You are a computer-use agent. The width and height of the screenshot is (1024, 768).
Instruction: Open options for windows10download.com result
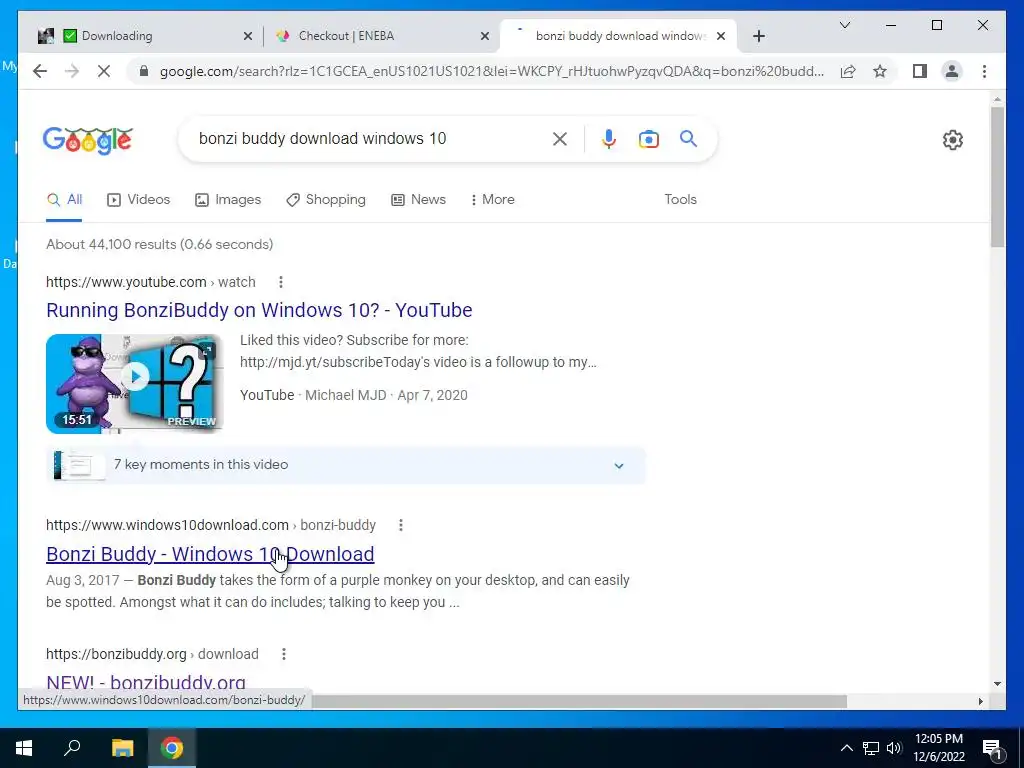[401, 525]
